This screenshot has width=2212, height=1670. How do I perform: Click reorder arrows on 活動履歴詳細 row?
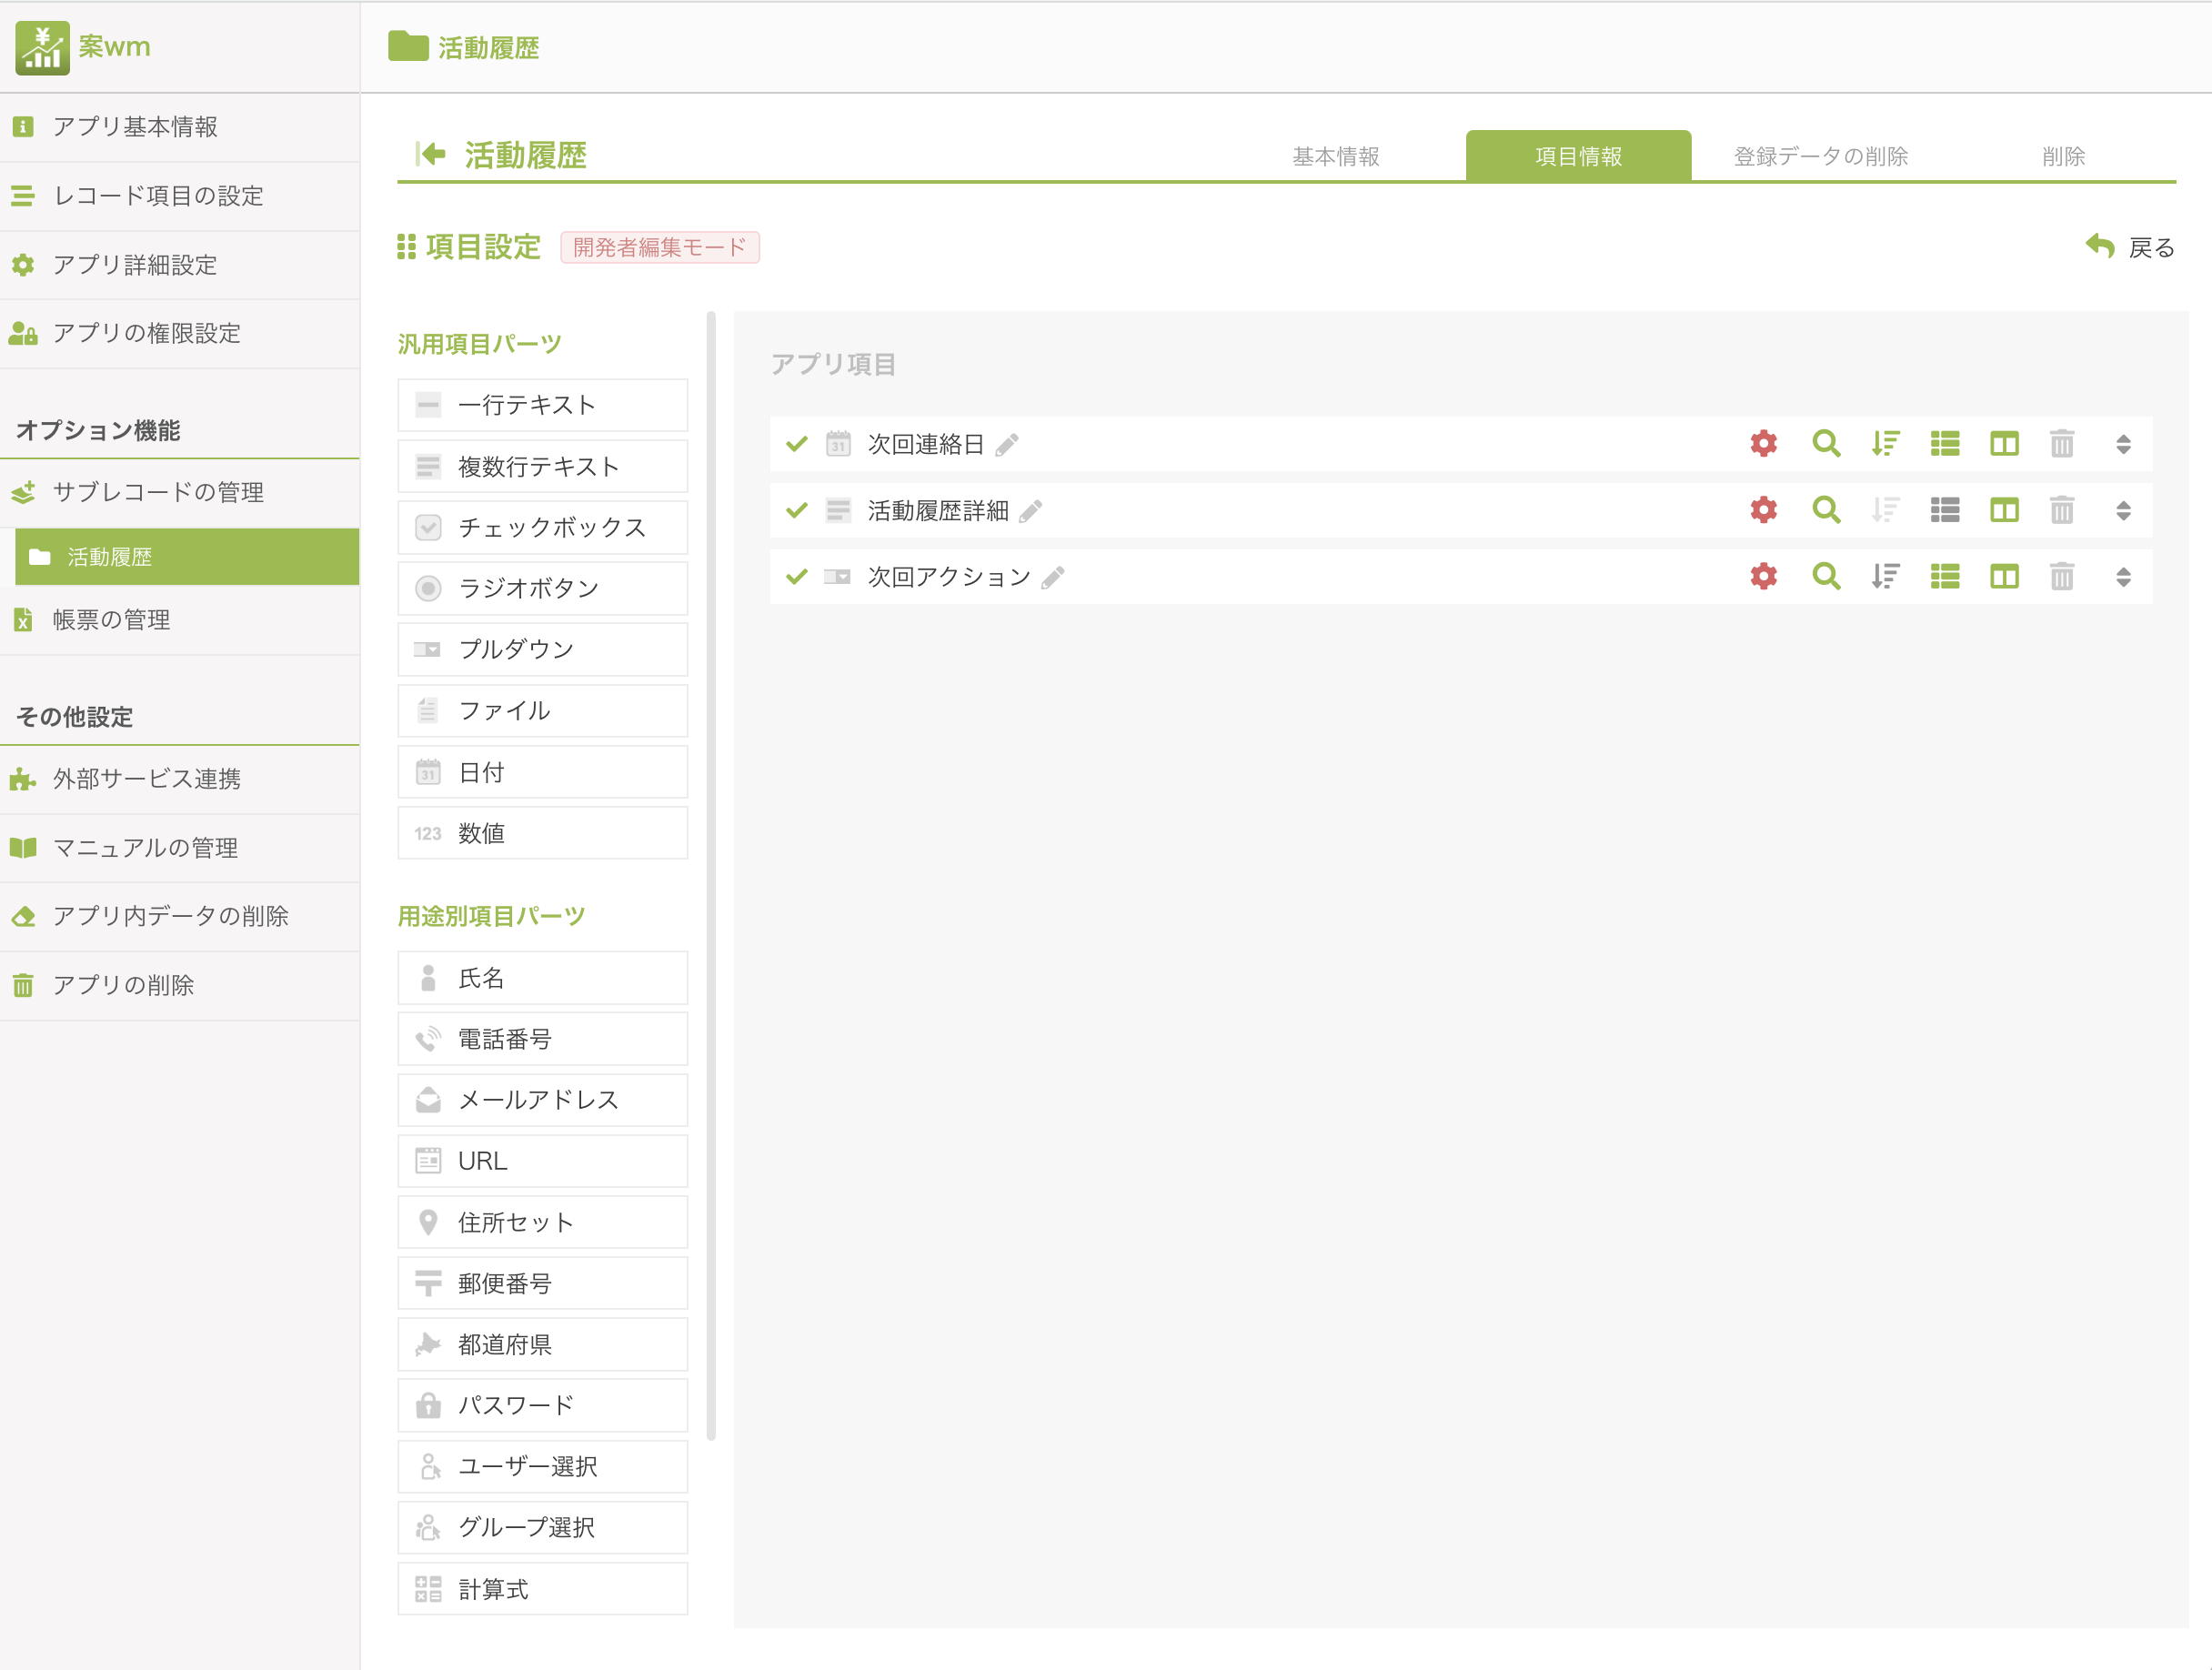(x=2123, y=511)
